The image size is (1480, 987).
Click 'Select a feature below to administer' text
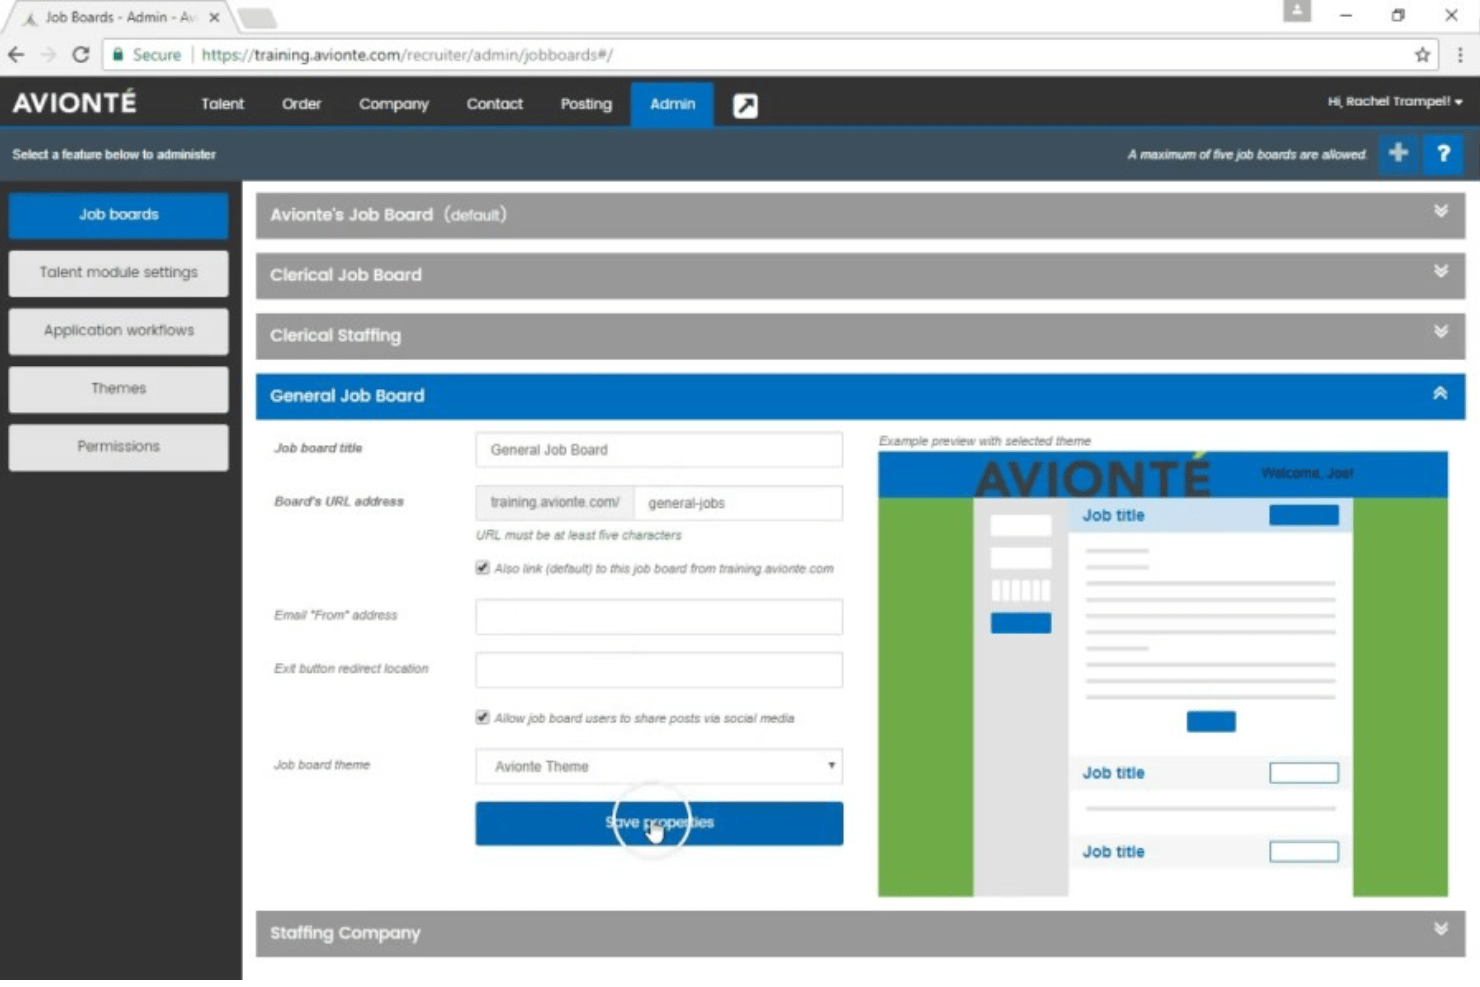pos(114,154)
